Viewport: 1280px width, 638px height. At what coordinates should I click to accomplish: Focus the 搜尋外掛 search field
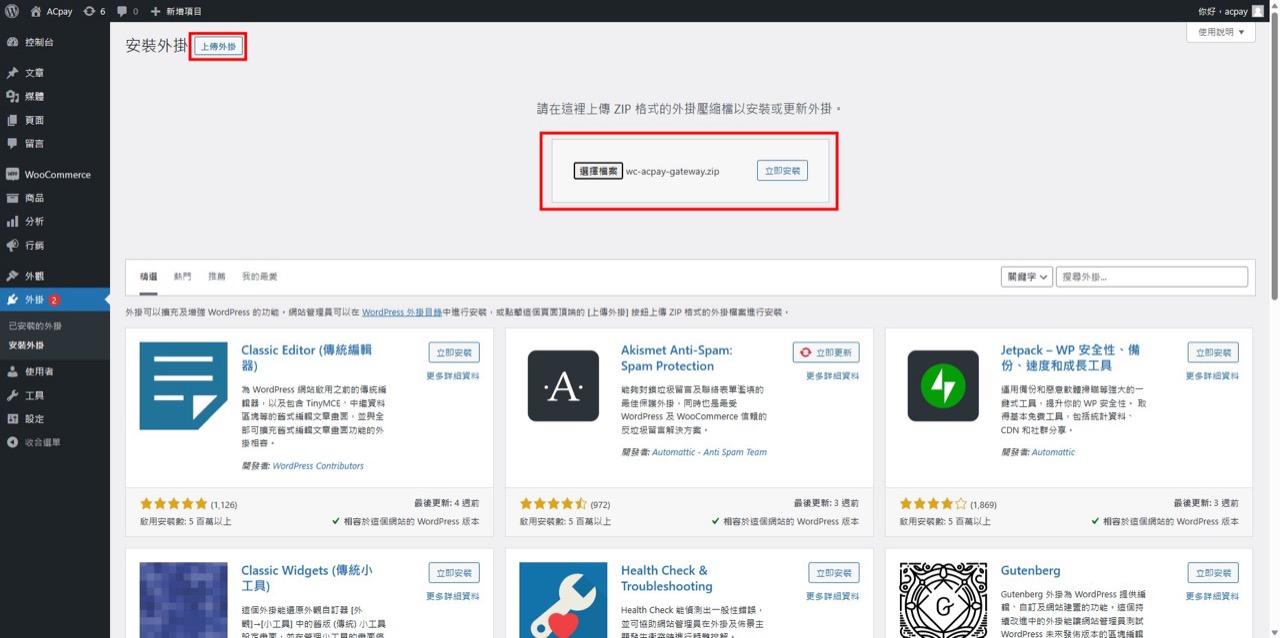point(1152,276)
